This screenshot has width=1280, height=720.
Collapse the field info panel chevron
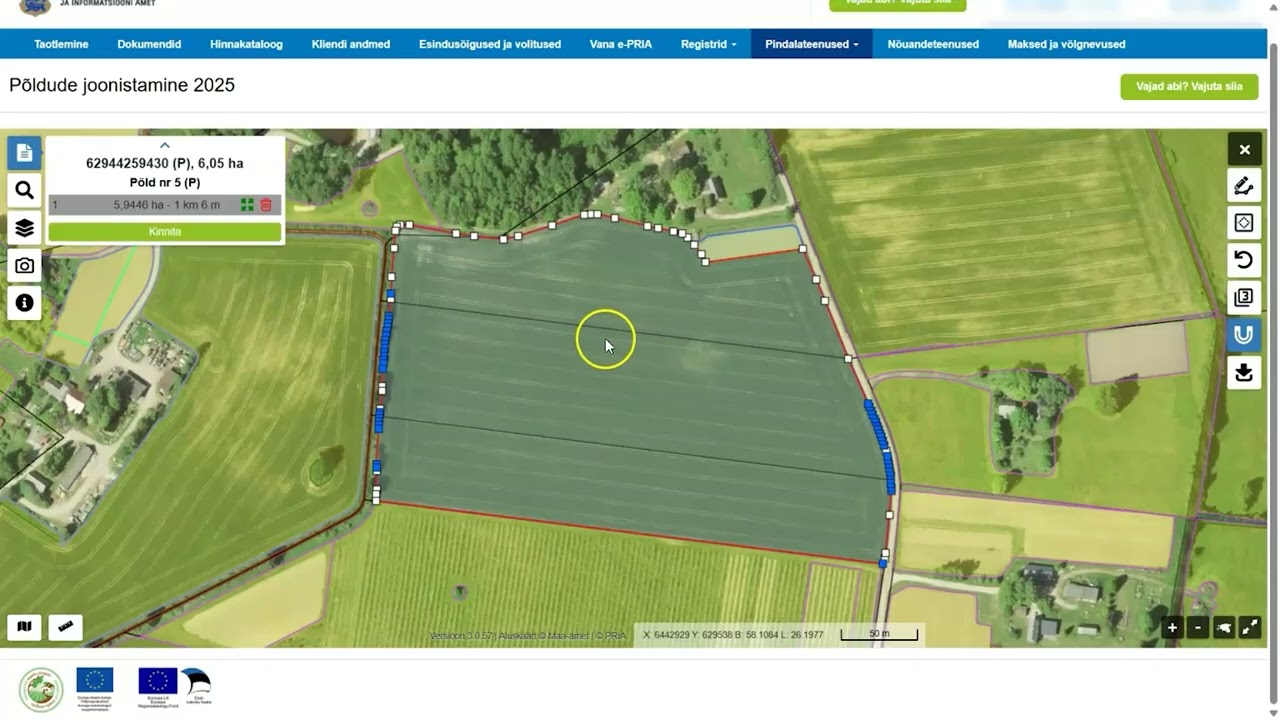point(165,145)
